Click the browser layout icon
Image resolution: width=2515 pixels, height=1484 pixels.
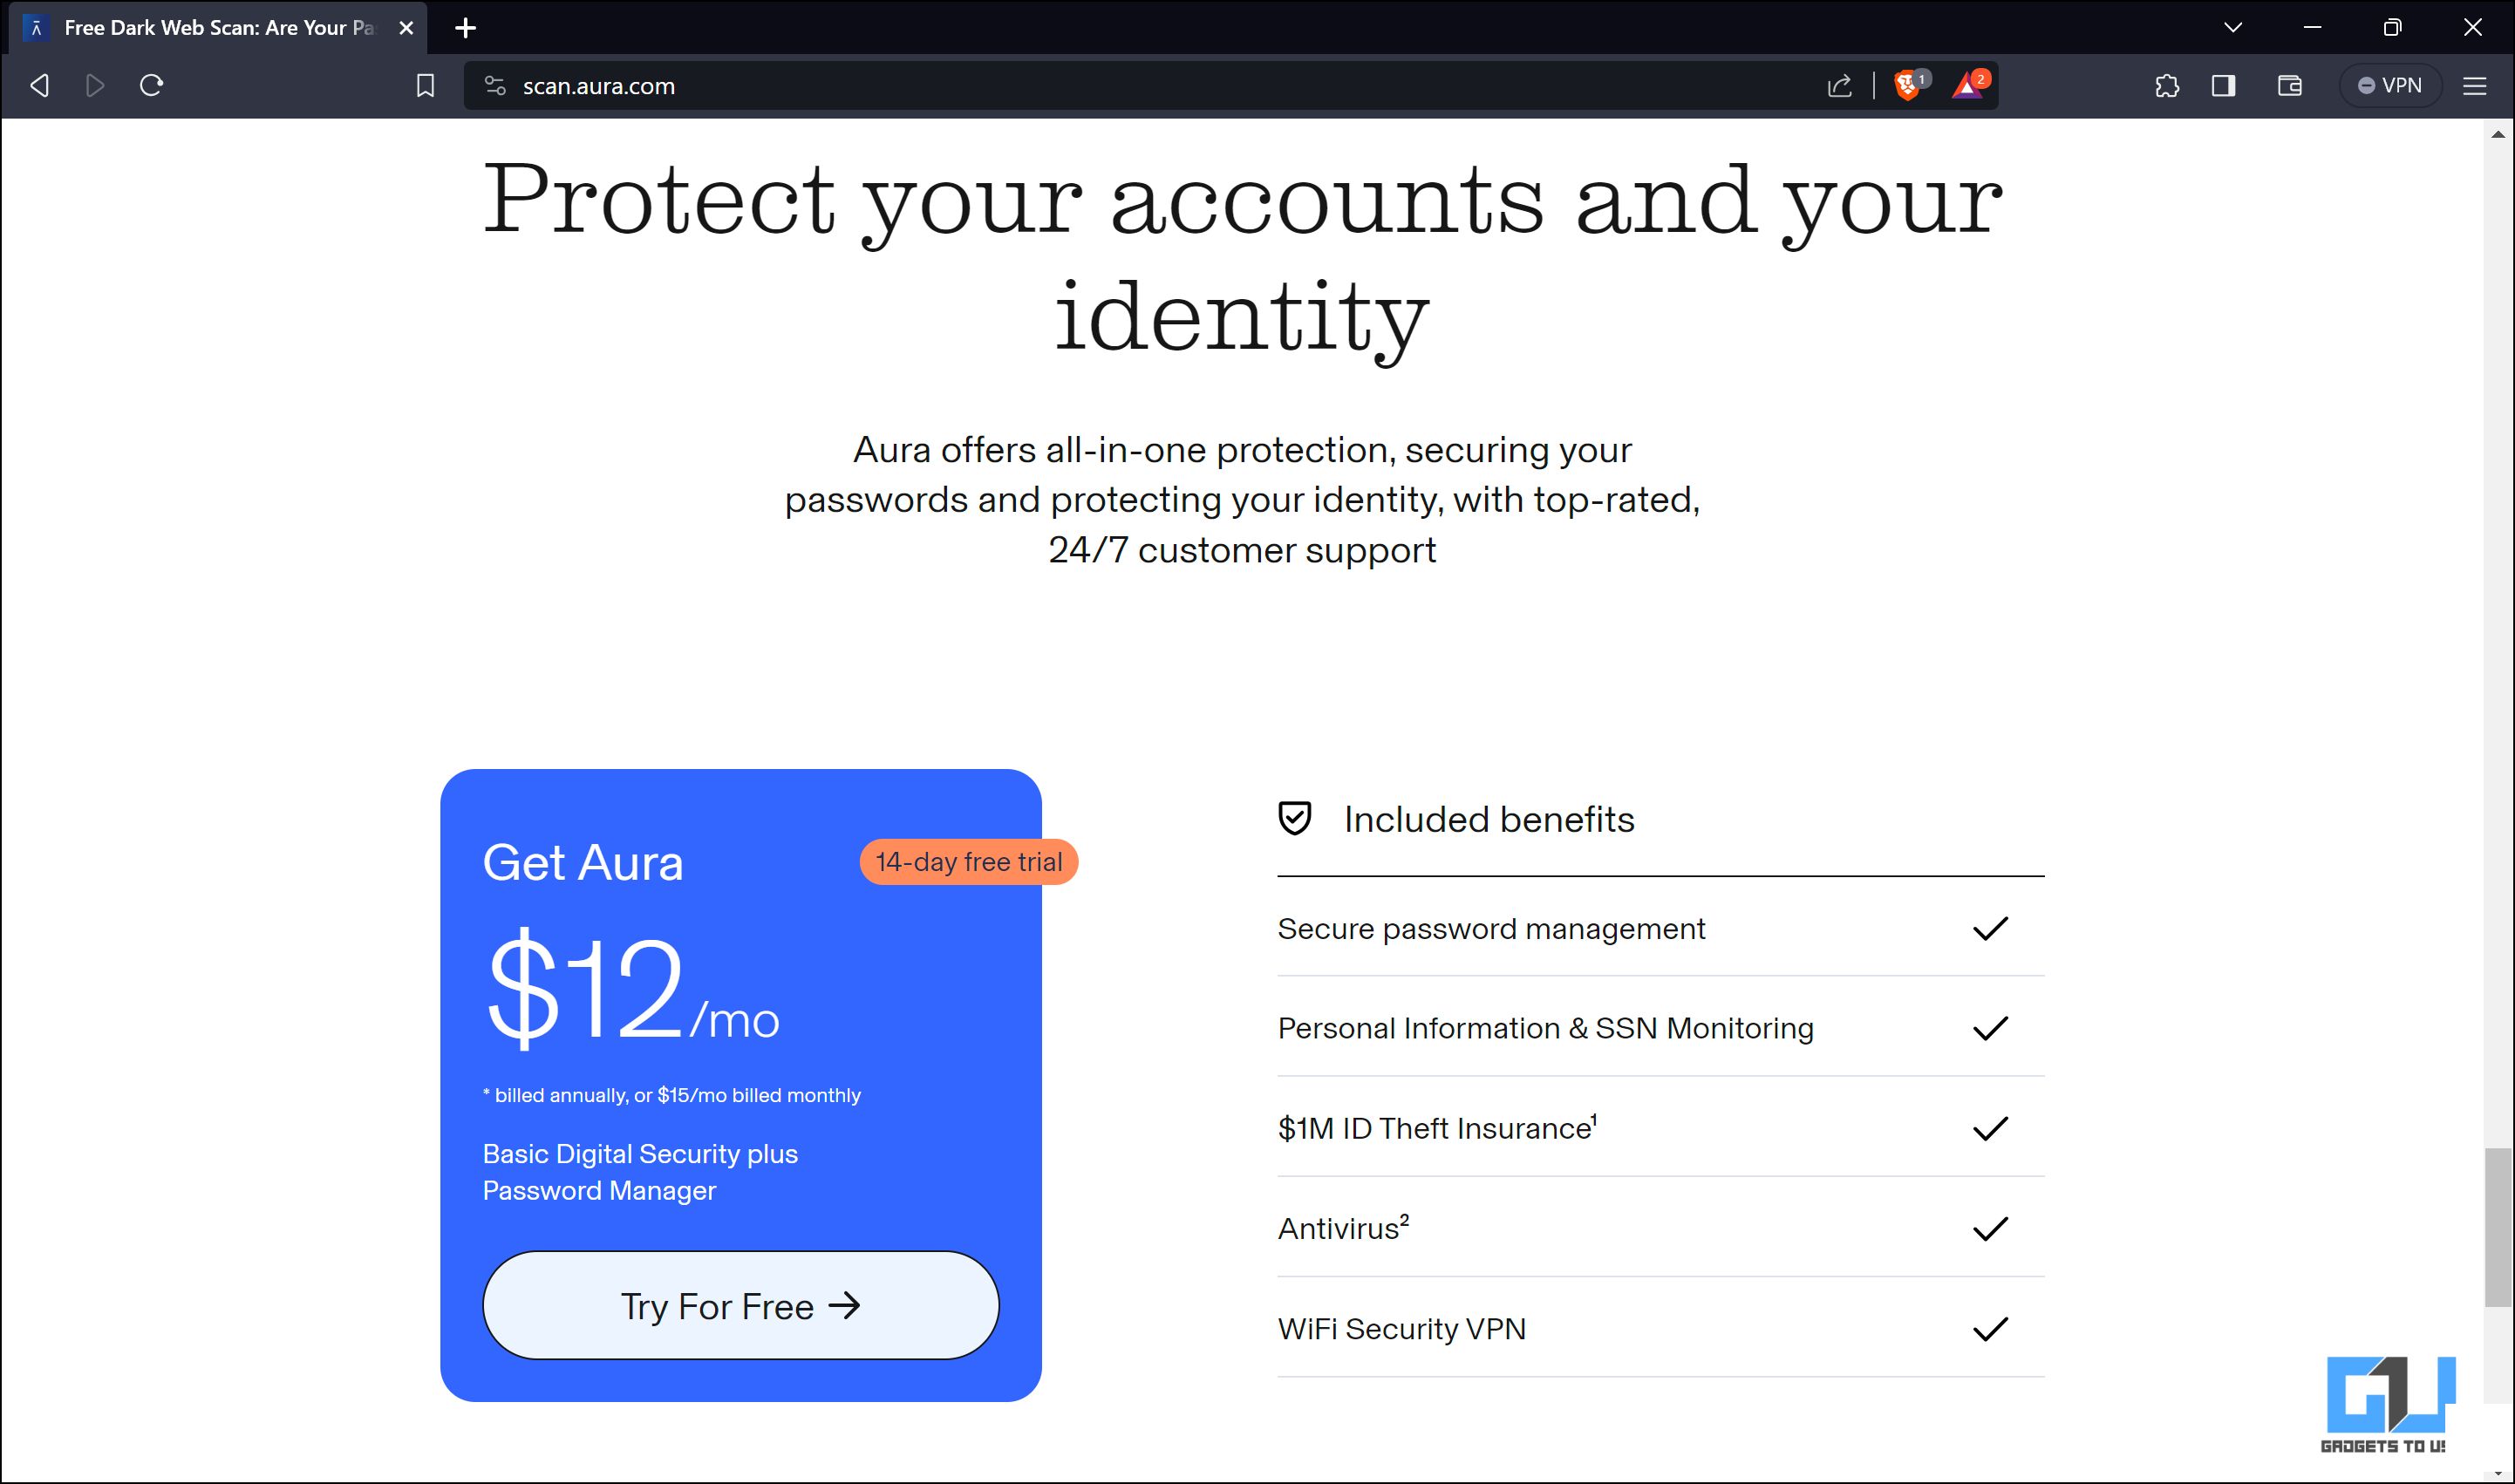[x=2229, y=85]
